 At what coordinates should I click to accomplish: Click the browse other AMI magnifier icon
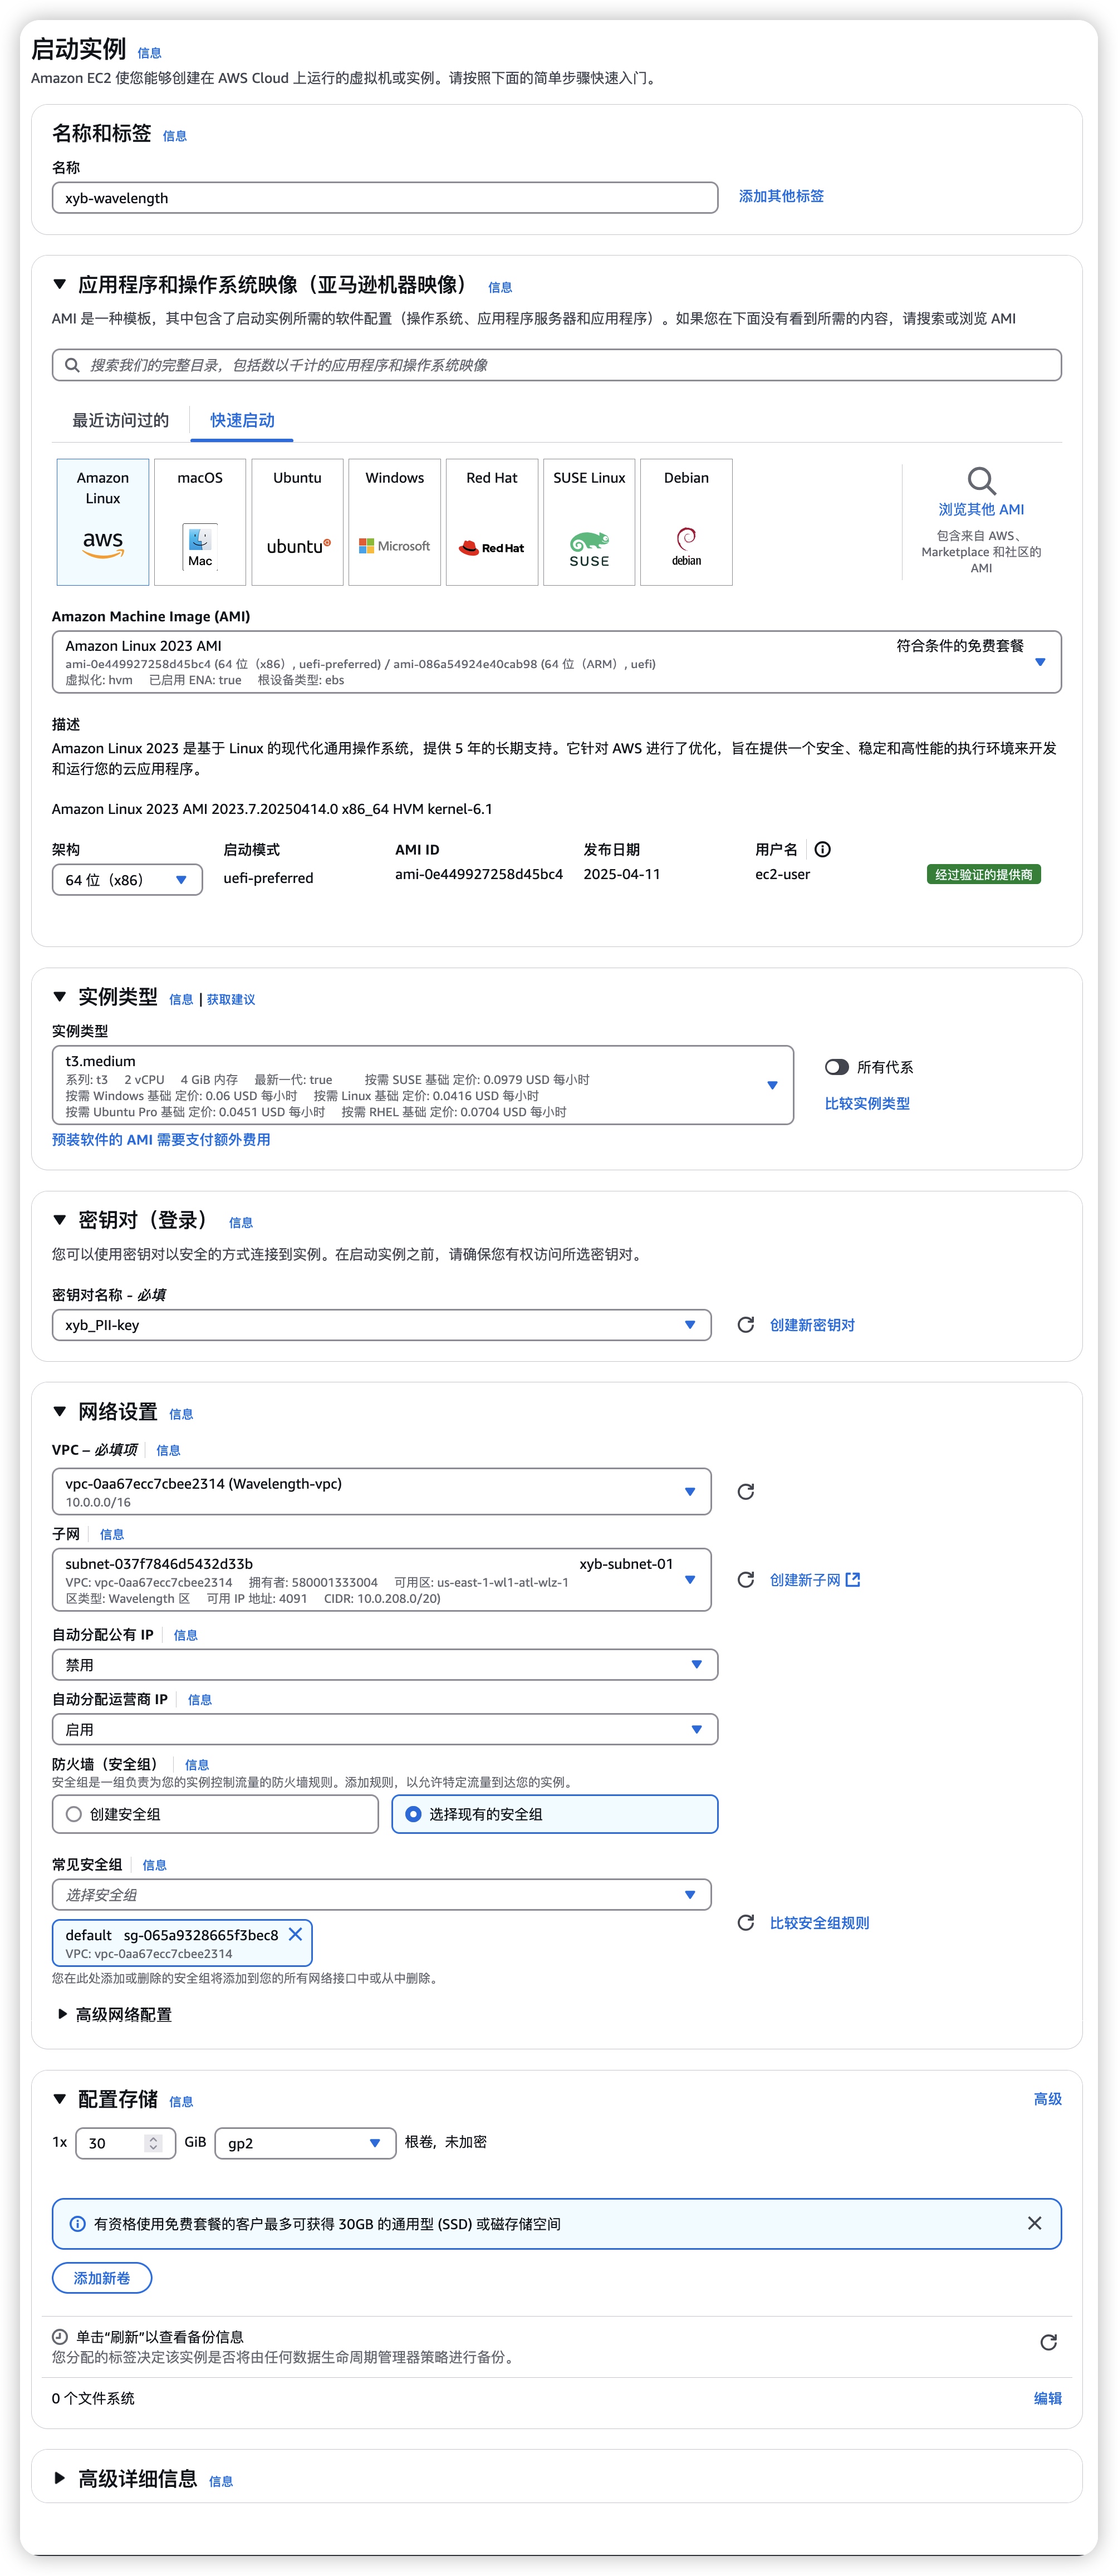981,481
